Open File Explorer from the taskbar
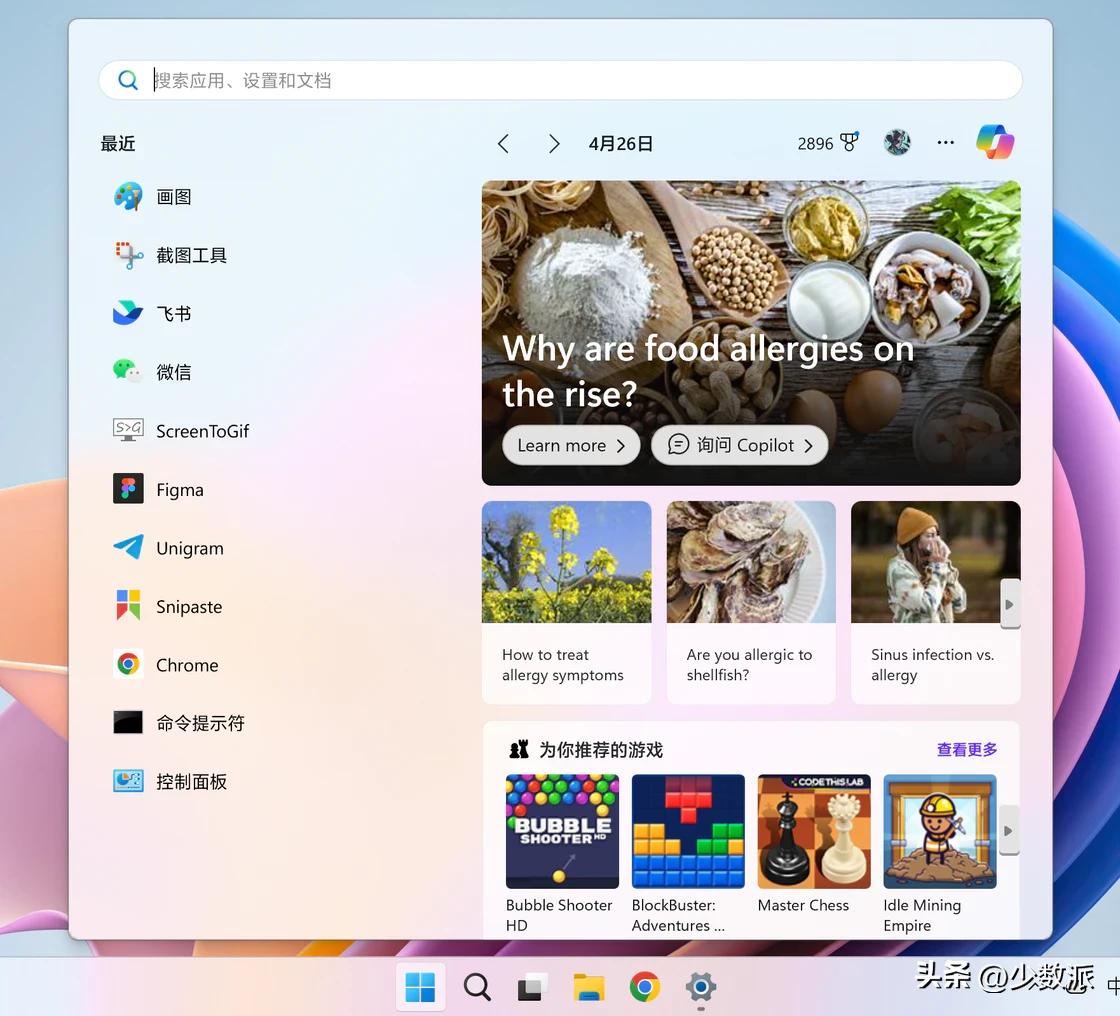The height and width of the screenshot is (1016, 1120). click(x=589, y=987)
